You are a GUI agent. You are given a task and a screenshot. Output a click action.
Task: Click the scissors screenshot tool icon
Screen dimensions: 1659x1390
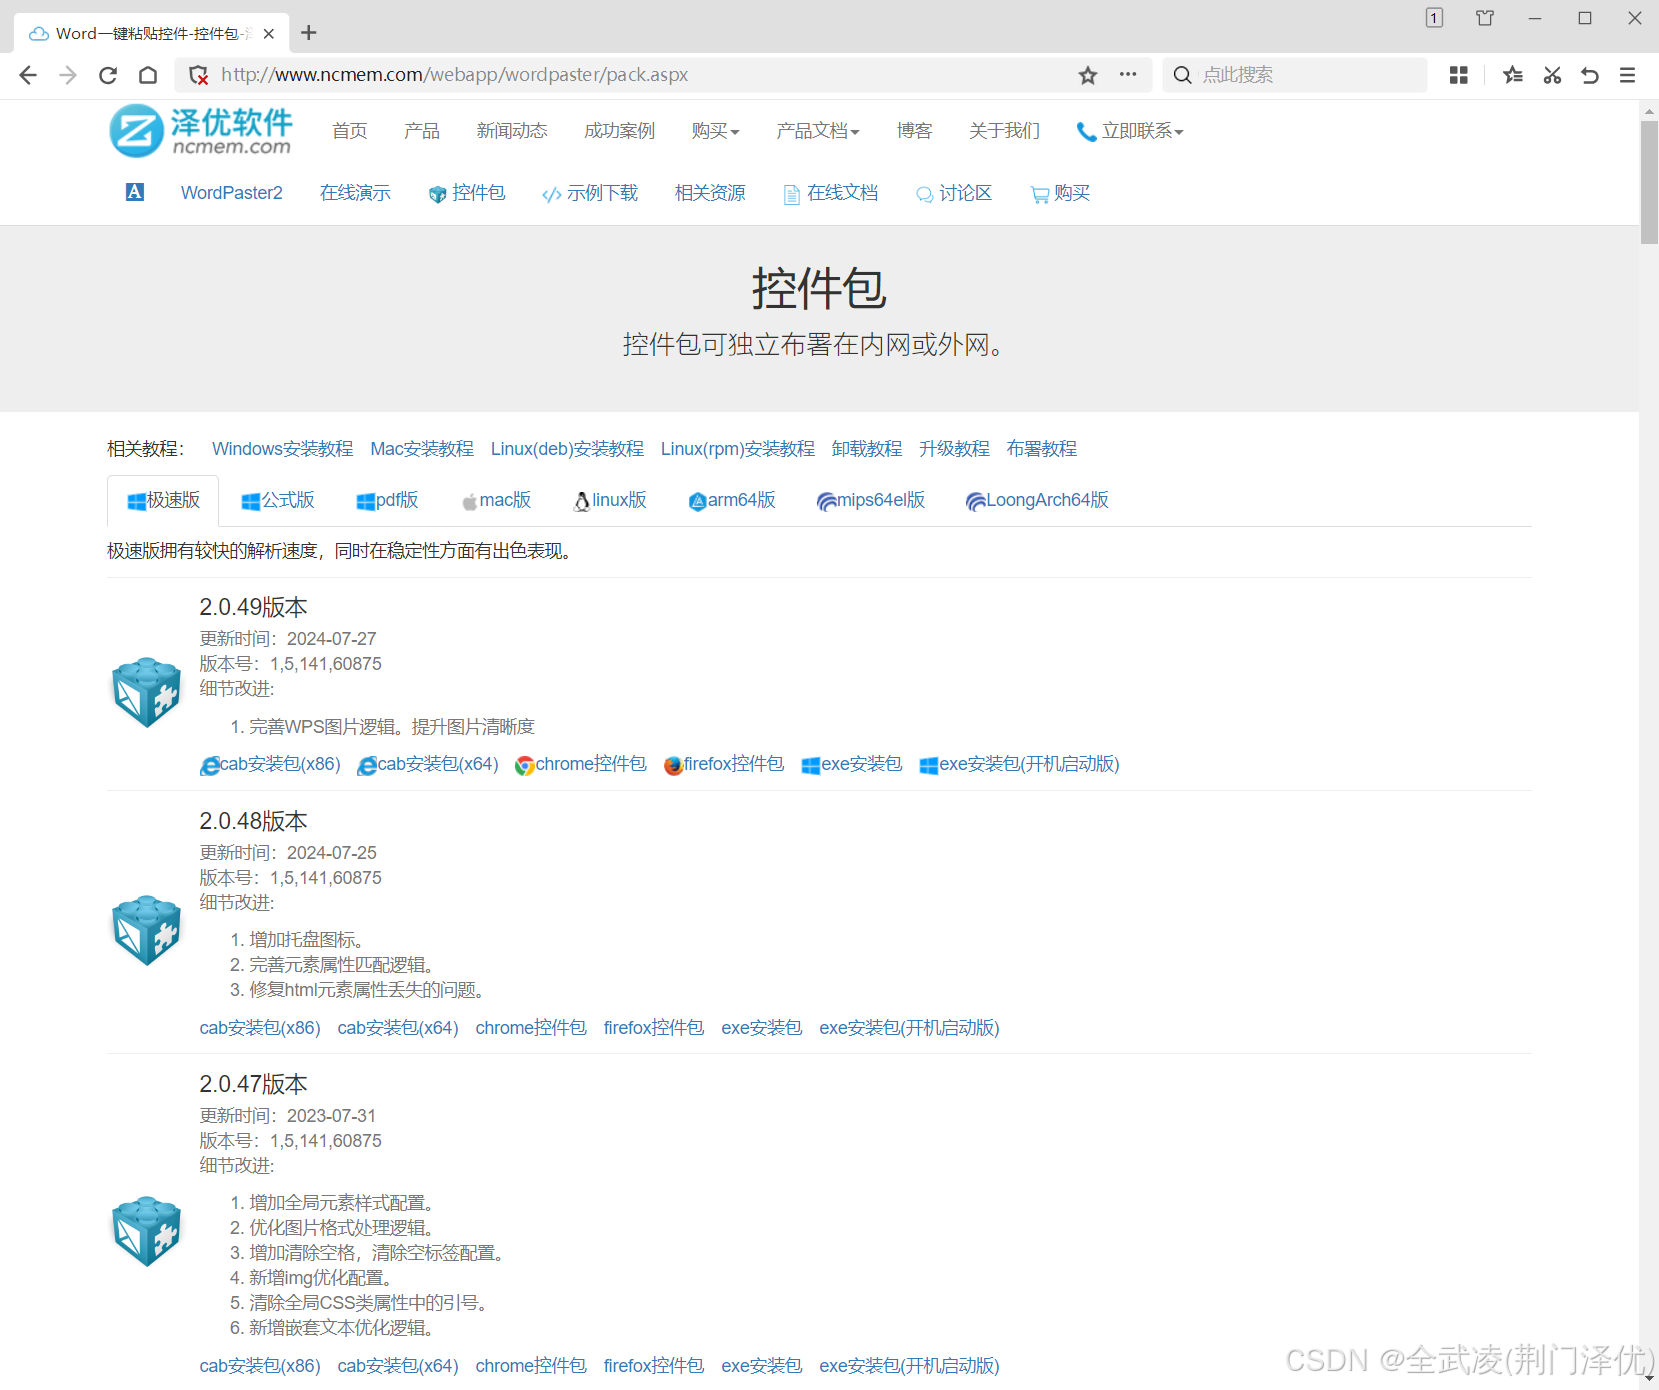tap(1551, 75)
